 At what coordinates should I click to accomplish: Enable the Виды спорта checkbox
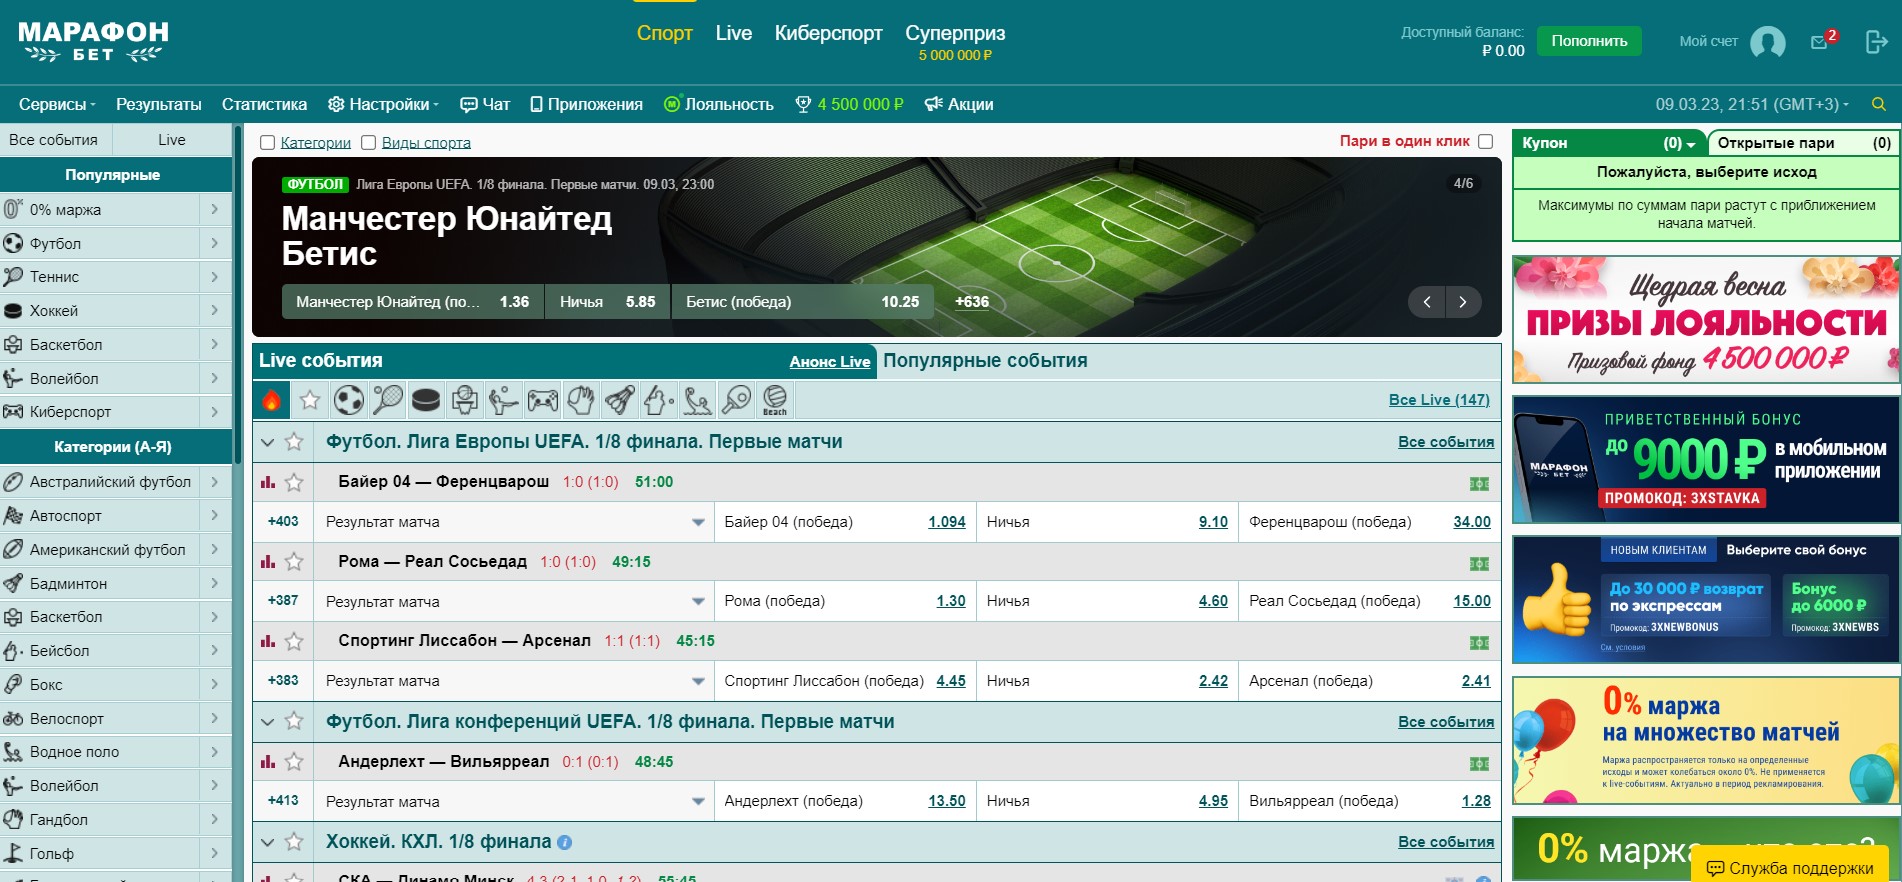[368, 143]
